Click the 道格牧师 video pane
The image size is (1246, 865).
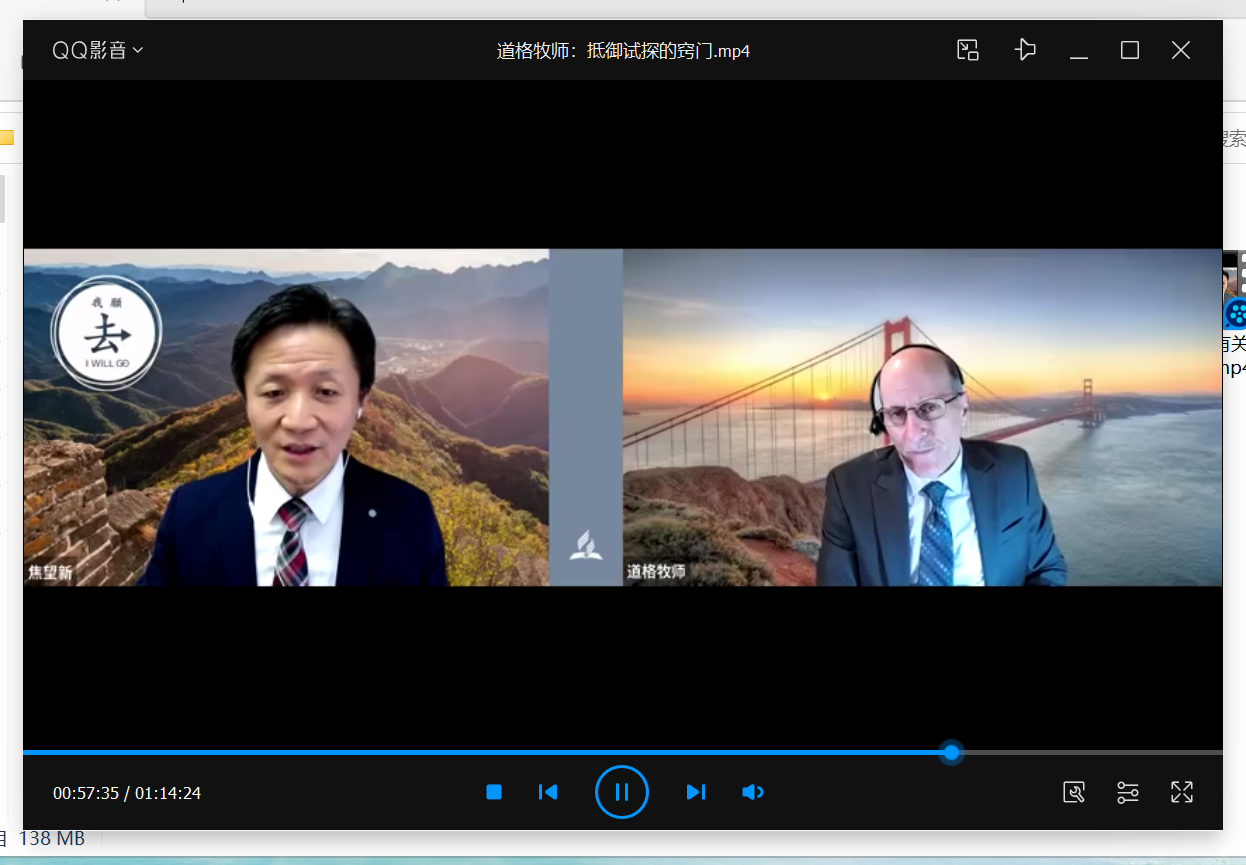(922, 417)
